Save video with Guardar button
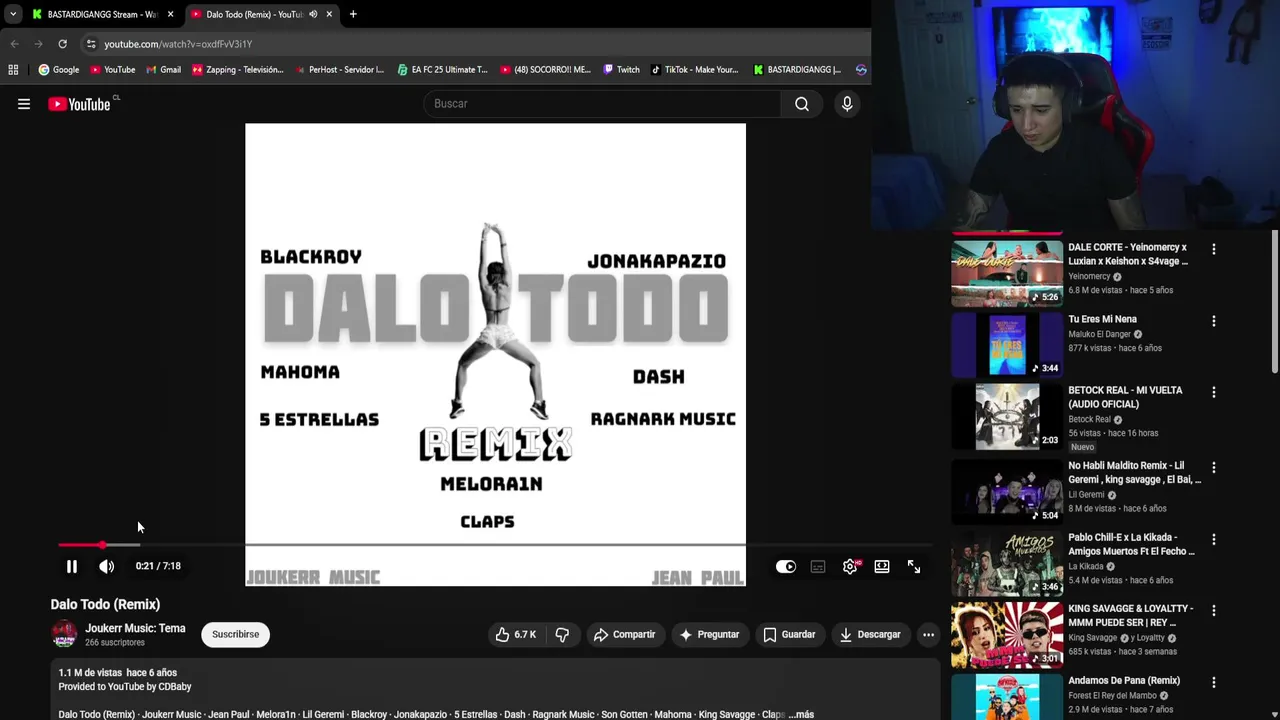 tap(789, 635)
